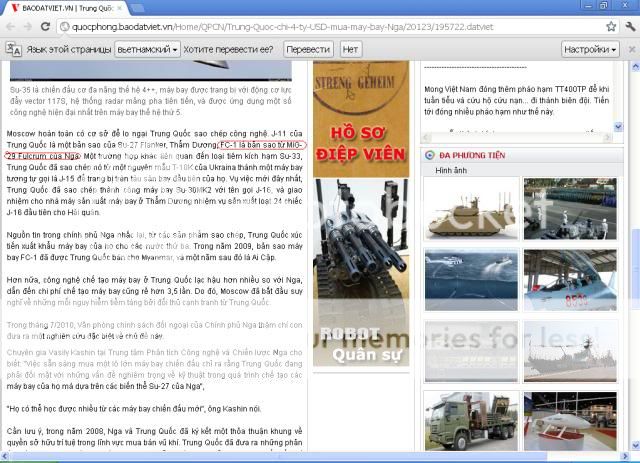Open the white drone exhibit thumbnail
The image size is (640, 463).
click(x=570, y=421)
